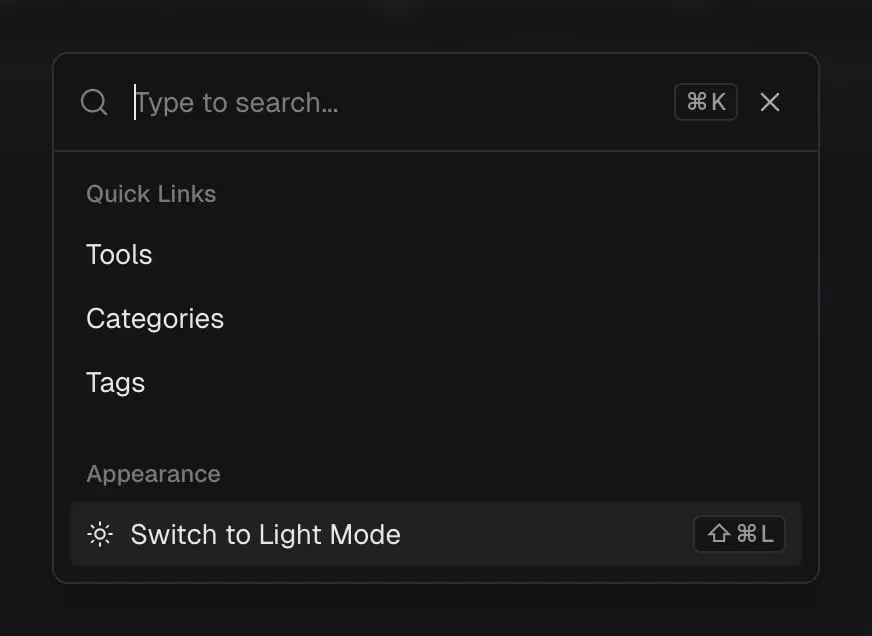Select the brightness icon on the Appearance row
This screenshot has width=872, height=636.
pyautogui.click(x=99, y=535)
